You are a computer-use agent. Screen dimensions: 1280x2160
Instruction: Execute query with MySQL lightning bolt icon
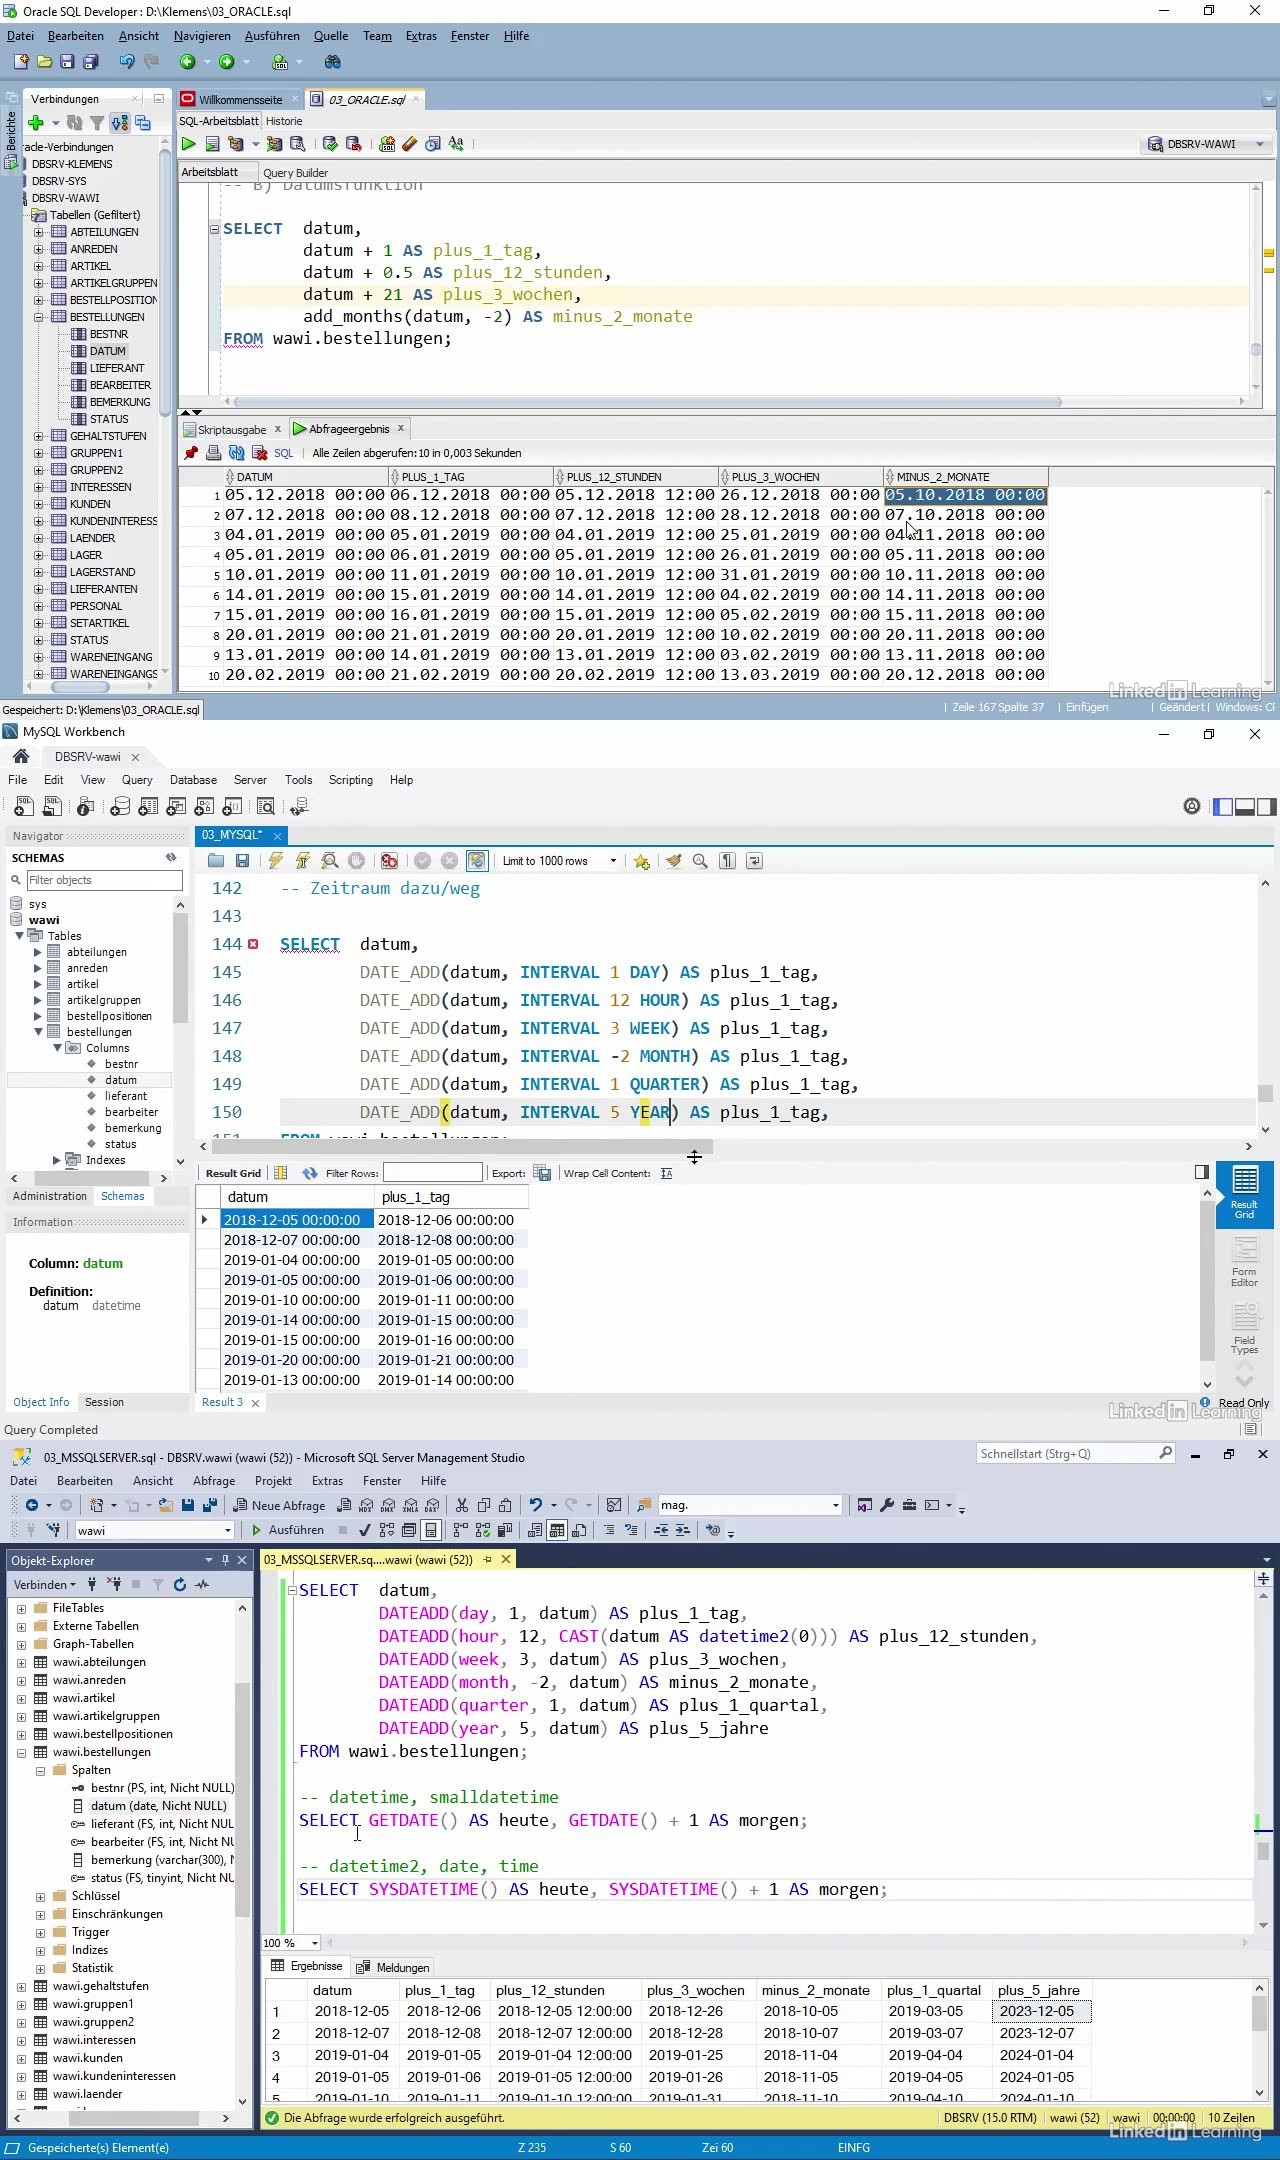(276, 861)
